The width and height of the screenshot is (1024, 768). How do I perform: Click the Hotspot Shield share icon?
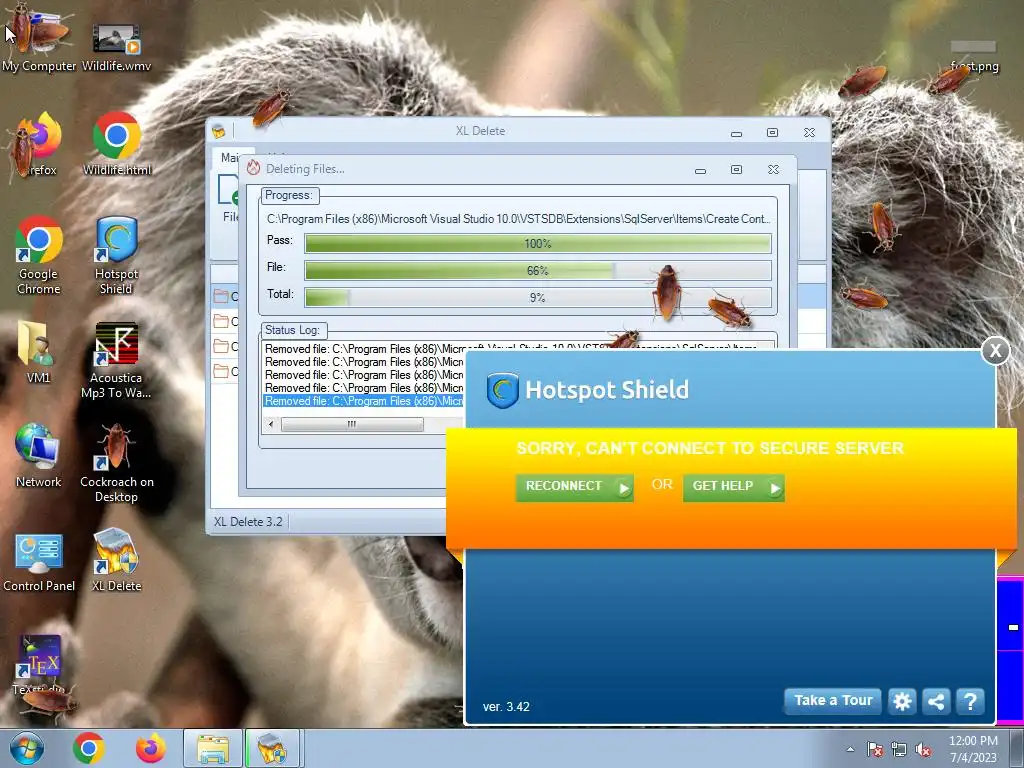936,701
